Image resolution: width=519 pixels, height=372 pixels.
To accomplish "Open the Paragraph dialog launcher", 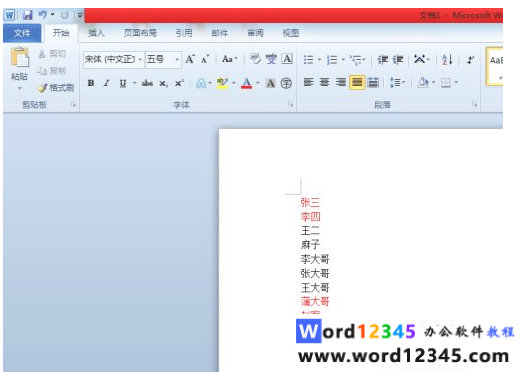I will (x=475, y=105).
